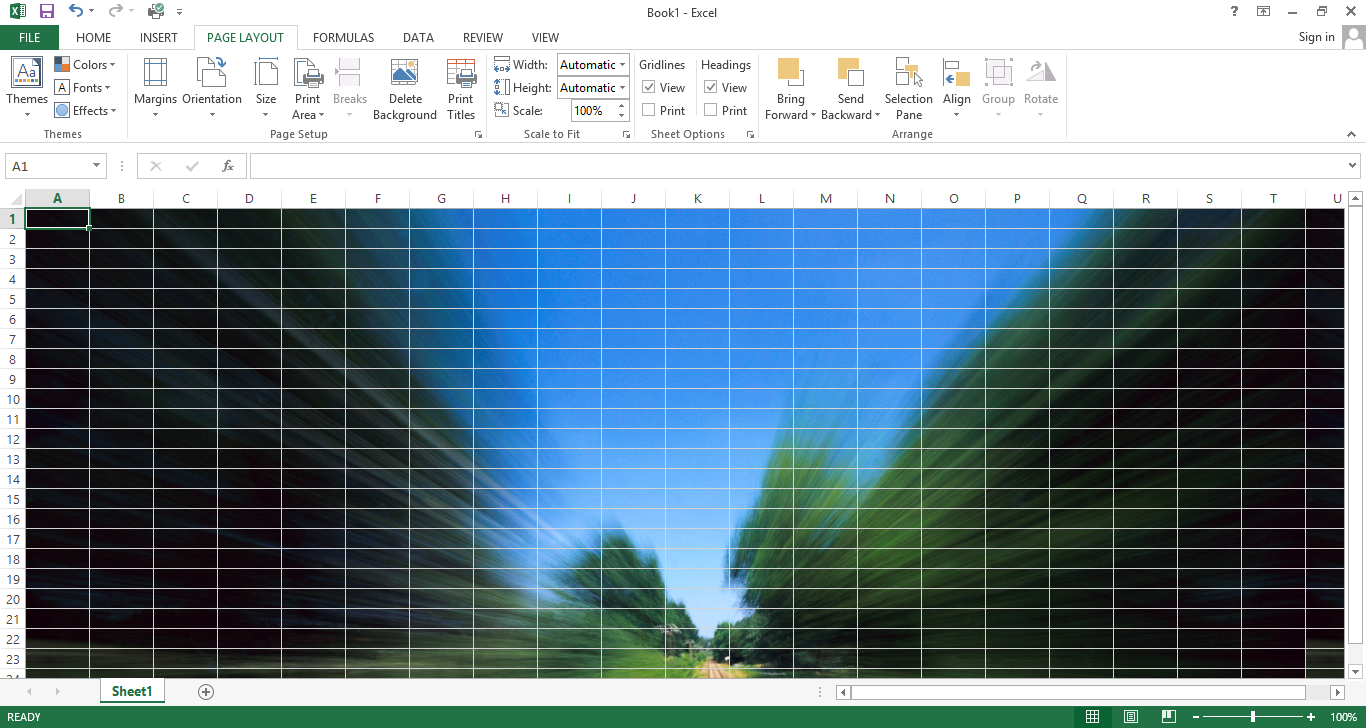The width and height of the screenshot is (1366, 728).
Task: Click the Name Box showing A1
Action: [x=48, y=166]
